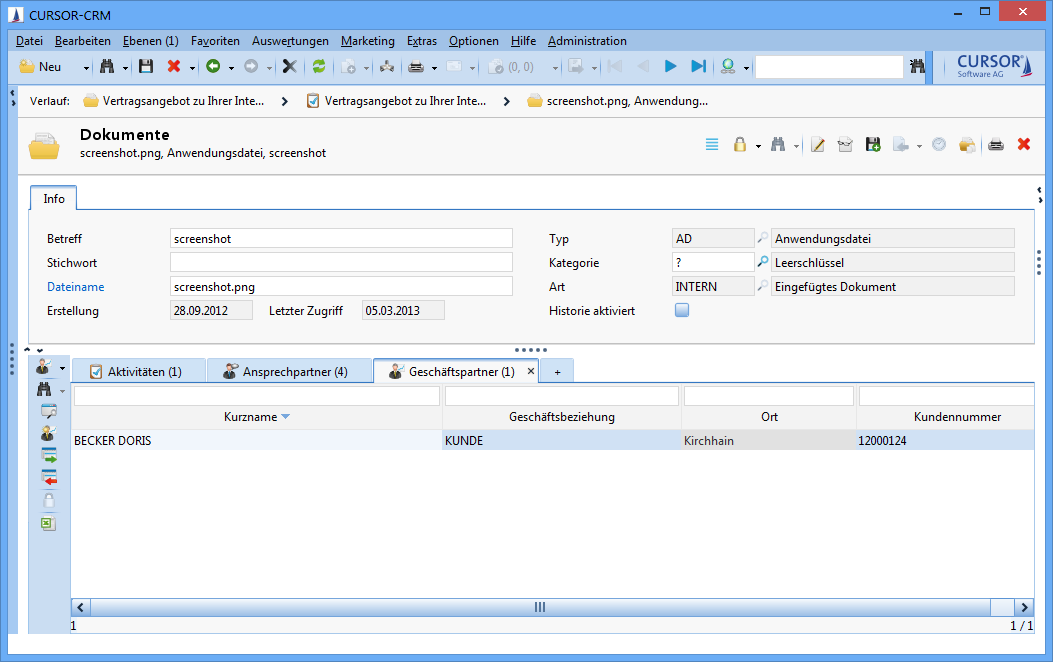Click the horizontal scrollbar thumb in the table
Viewport: 1053px width, 662px height.
pos(540,607)
